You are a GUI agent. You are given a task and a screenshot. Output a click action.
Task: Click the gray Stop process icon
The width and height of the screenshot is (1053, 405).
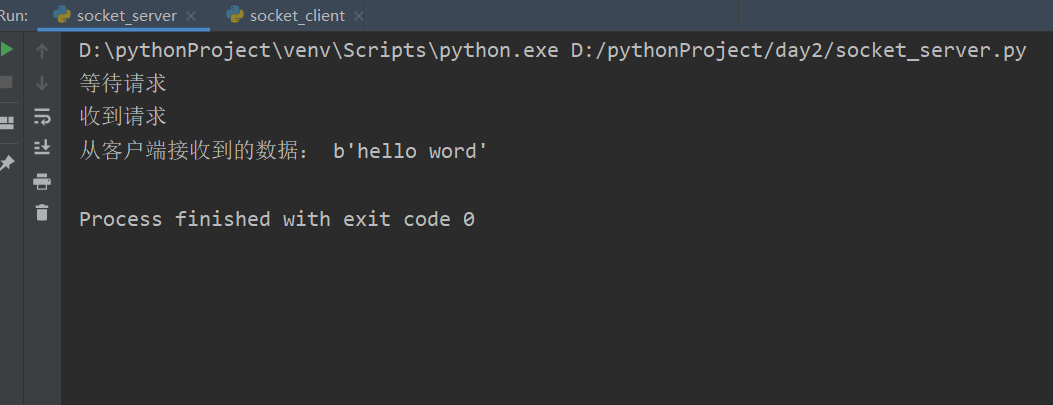click(x=7, y=82)
